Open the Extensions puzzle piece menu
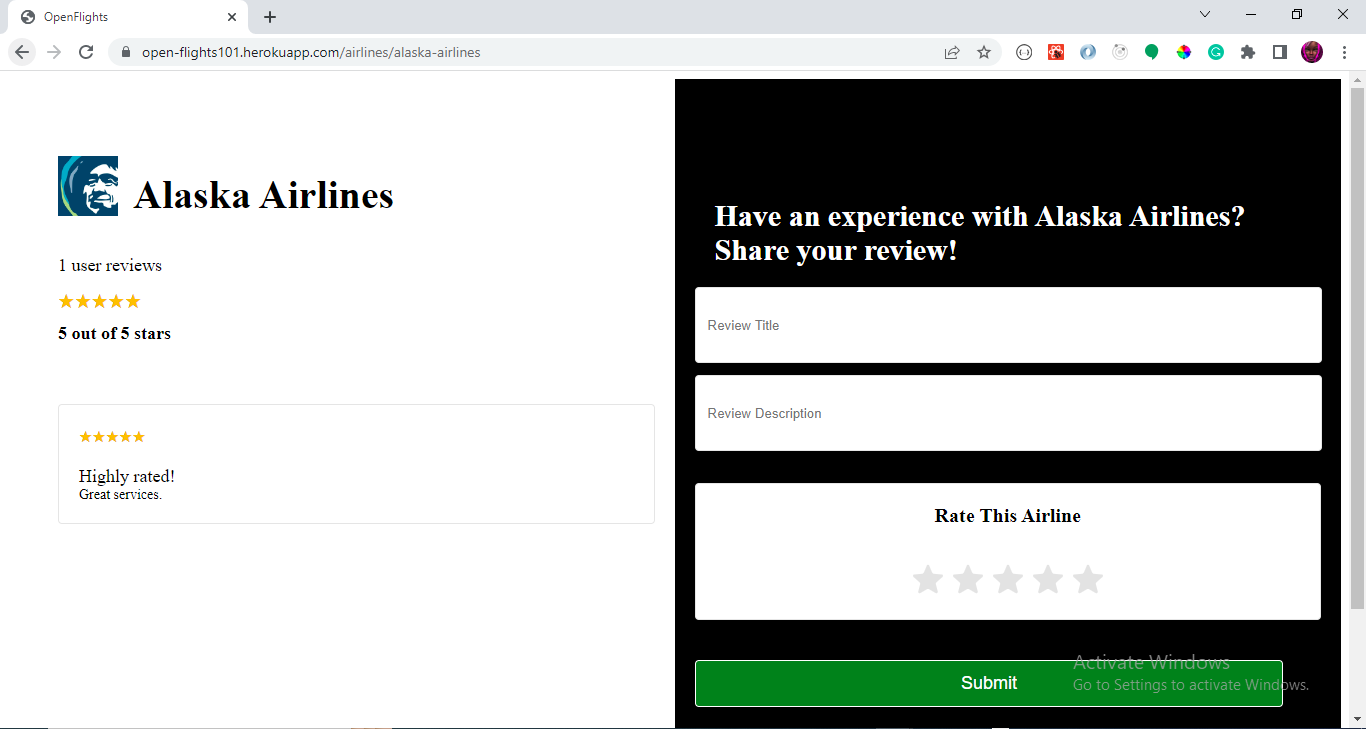 1248,52
